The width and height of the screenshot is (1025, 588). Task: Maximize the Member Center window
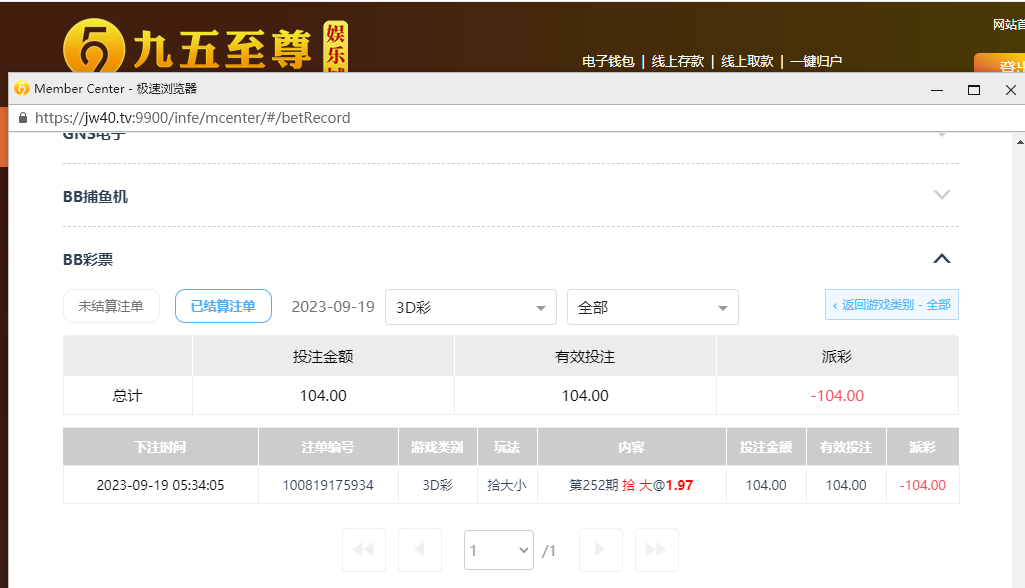tap(974, 90)
